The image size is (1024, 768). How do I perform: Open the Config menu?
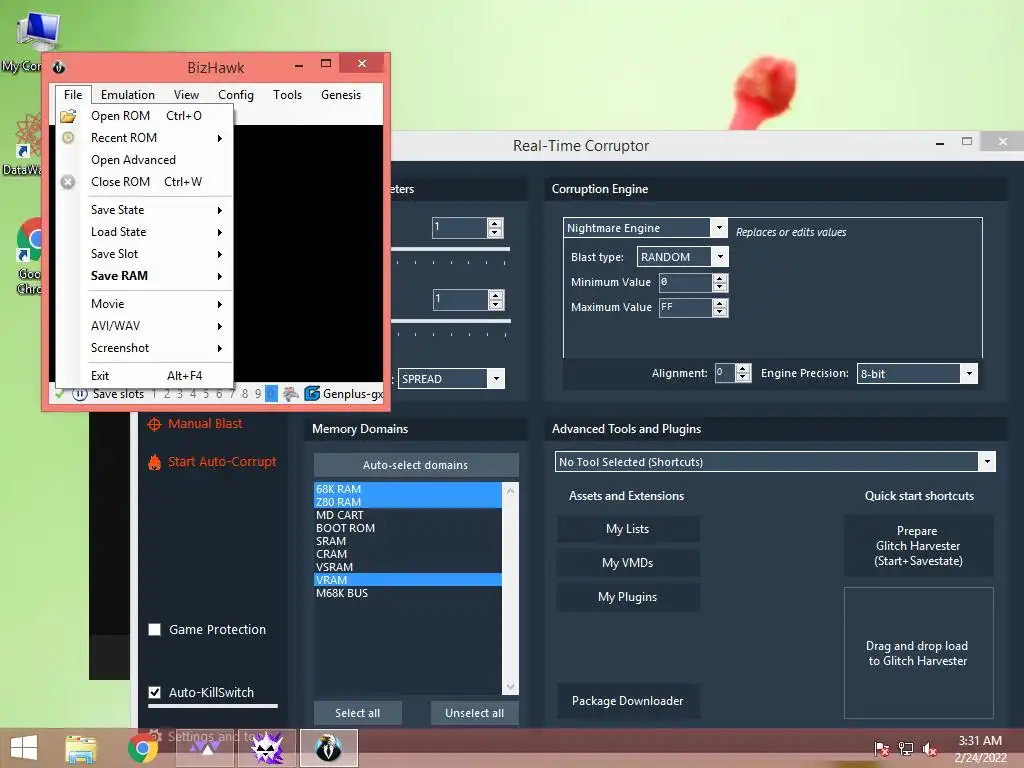236,95
